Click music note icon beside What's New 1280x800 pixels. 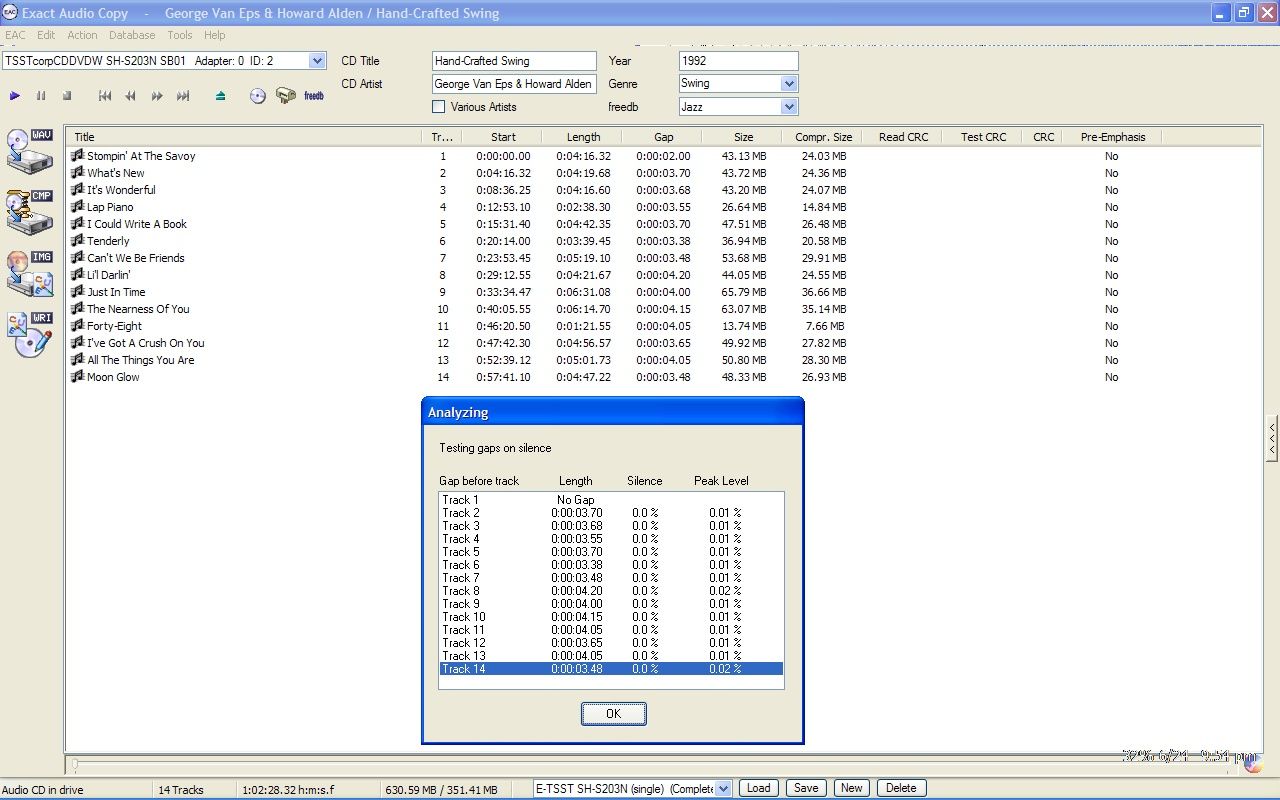tap(77, 172)
